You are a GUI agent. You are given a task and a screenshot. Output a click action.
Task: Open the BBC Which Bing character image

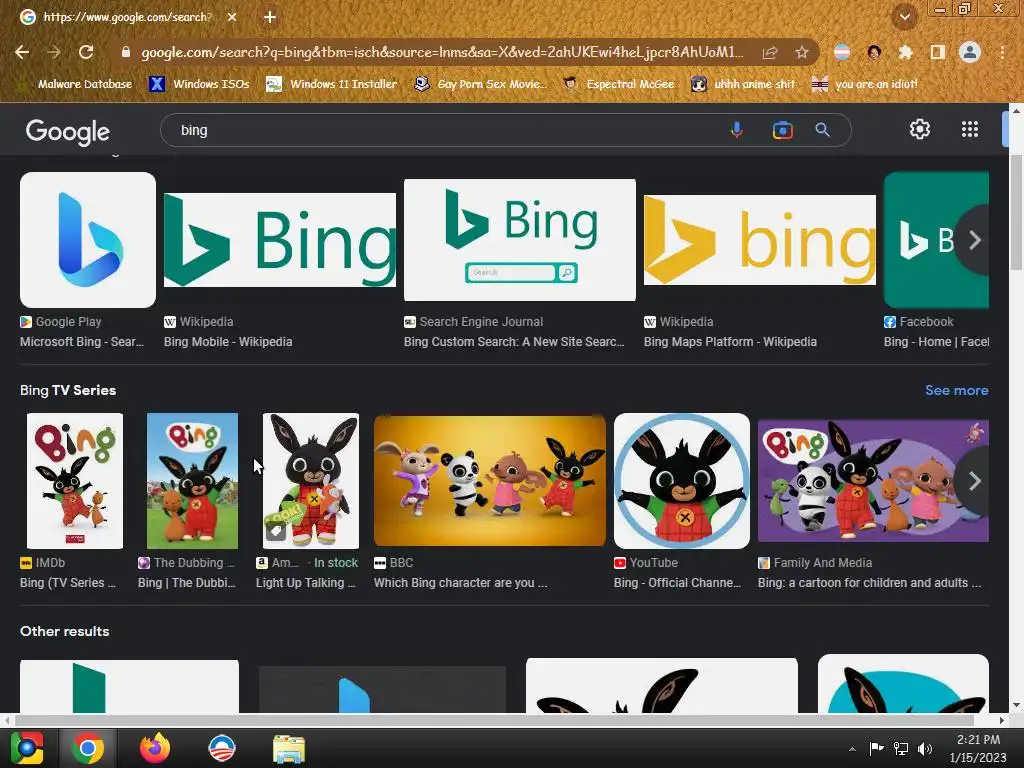pyautogui.click(x=490, y=481)
